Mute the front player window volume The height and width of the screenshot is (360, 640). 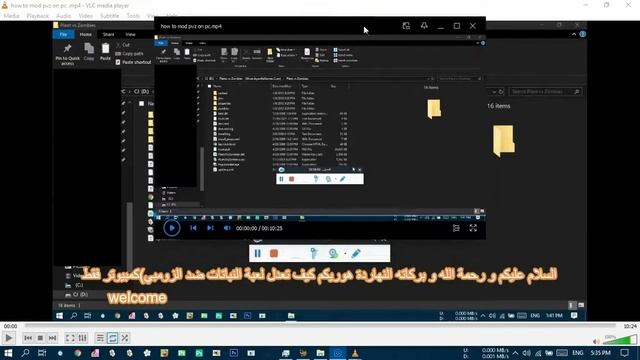[x=227, y=228]
